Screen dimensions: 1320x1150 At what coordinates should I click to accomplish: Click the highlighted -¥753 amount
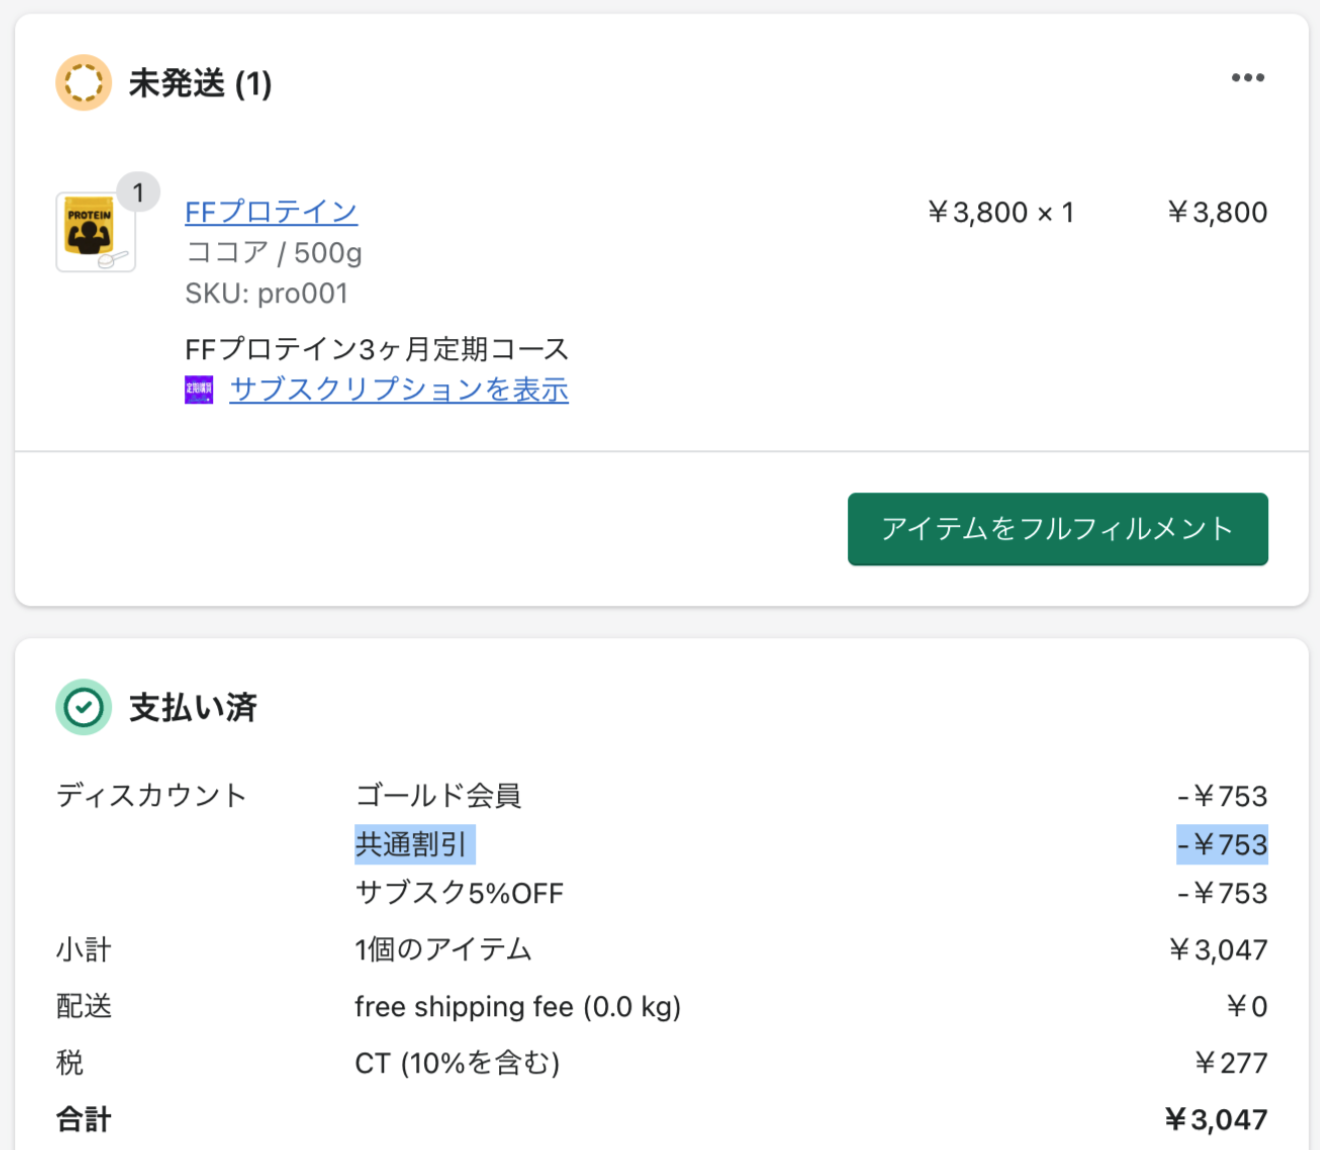click(1222, 845)
